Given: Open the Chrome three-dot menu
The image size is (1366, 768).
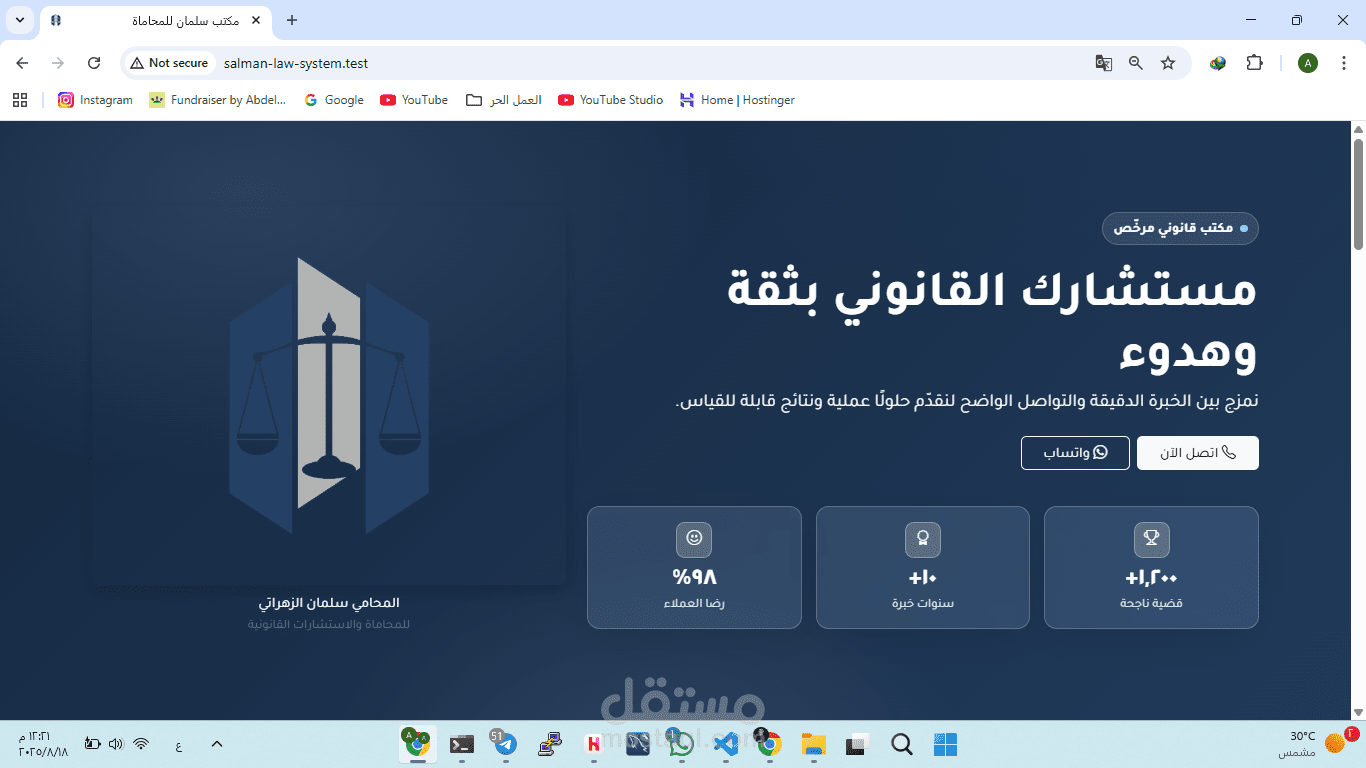Looking at the screenshot, I should pyautogui.click(x=1342, y=63).
